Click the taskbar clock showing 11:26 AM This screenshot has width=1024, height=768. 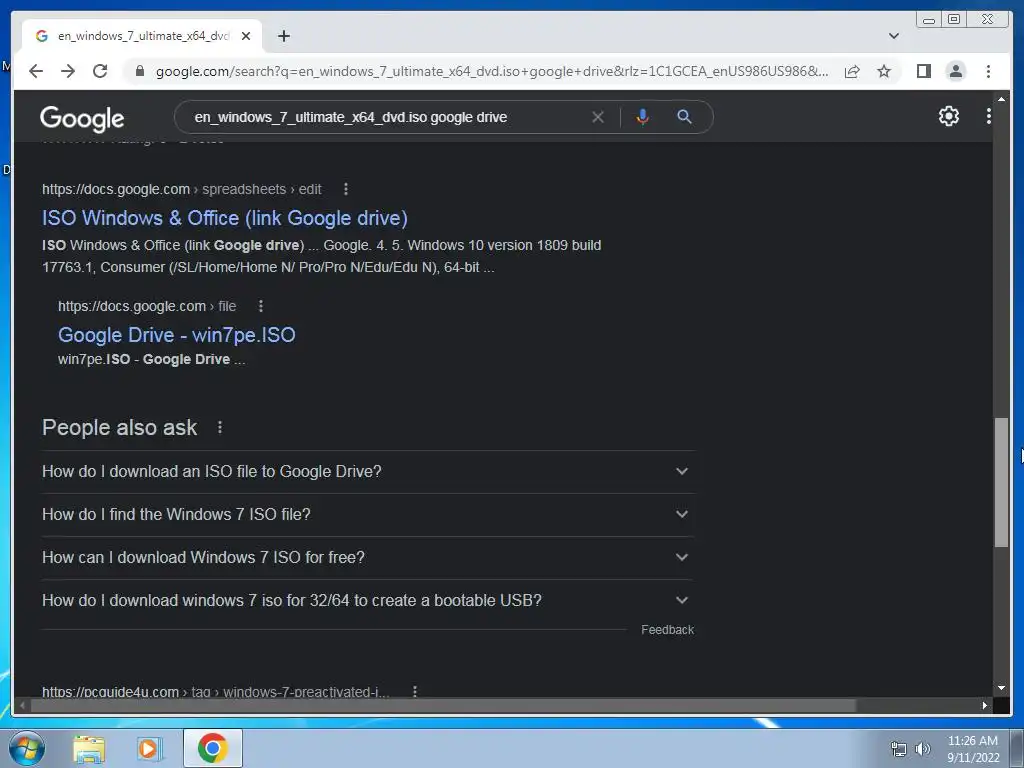click(x=972, y=748)
